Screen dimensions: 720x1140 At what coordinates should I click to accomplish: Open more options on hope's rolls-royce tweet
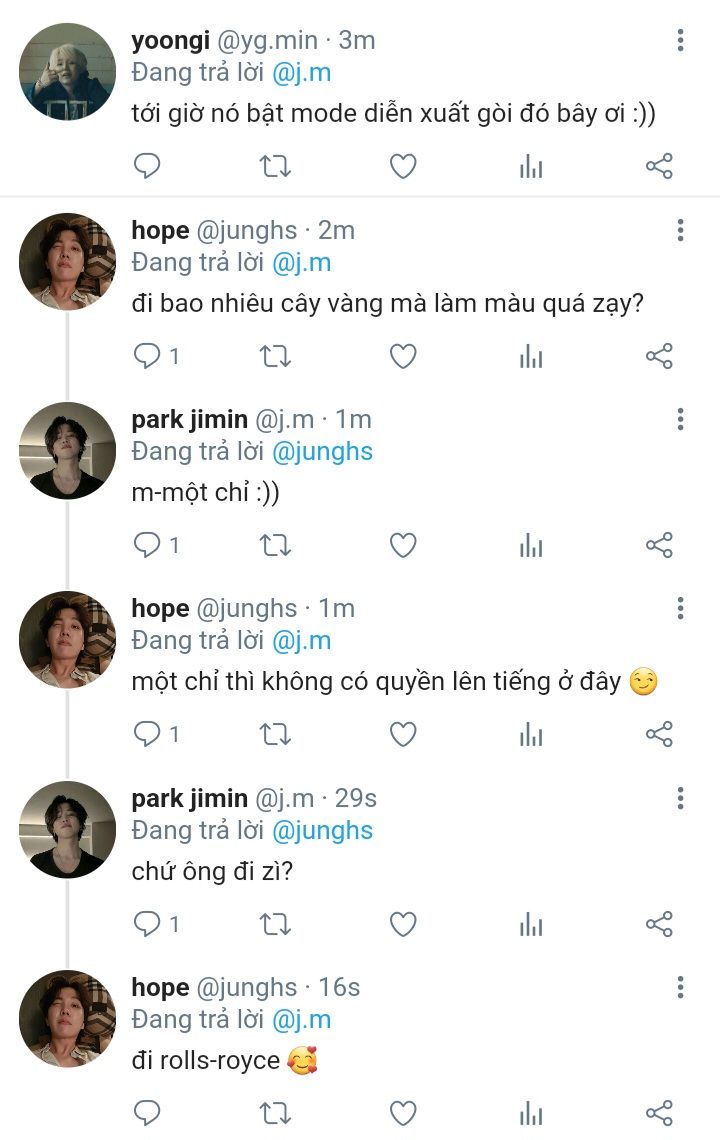[680, 988]
